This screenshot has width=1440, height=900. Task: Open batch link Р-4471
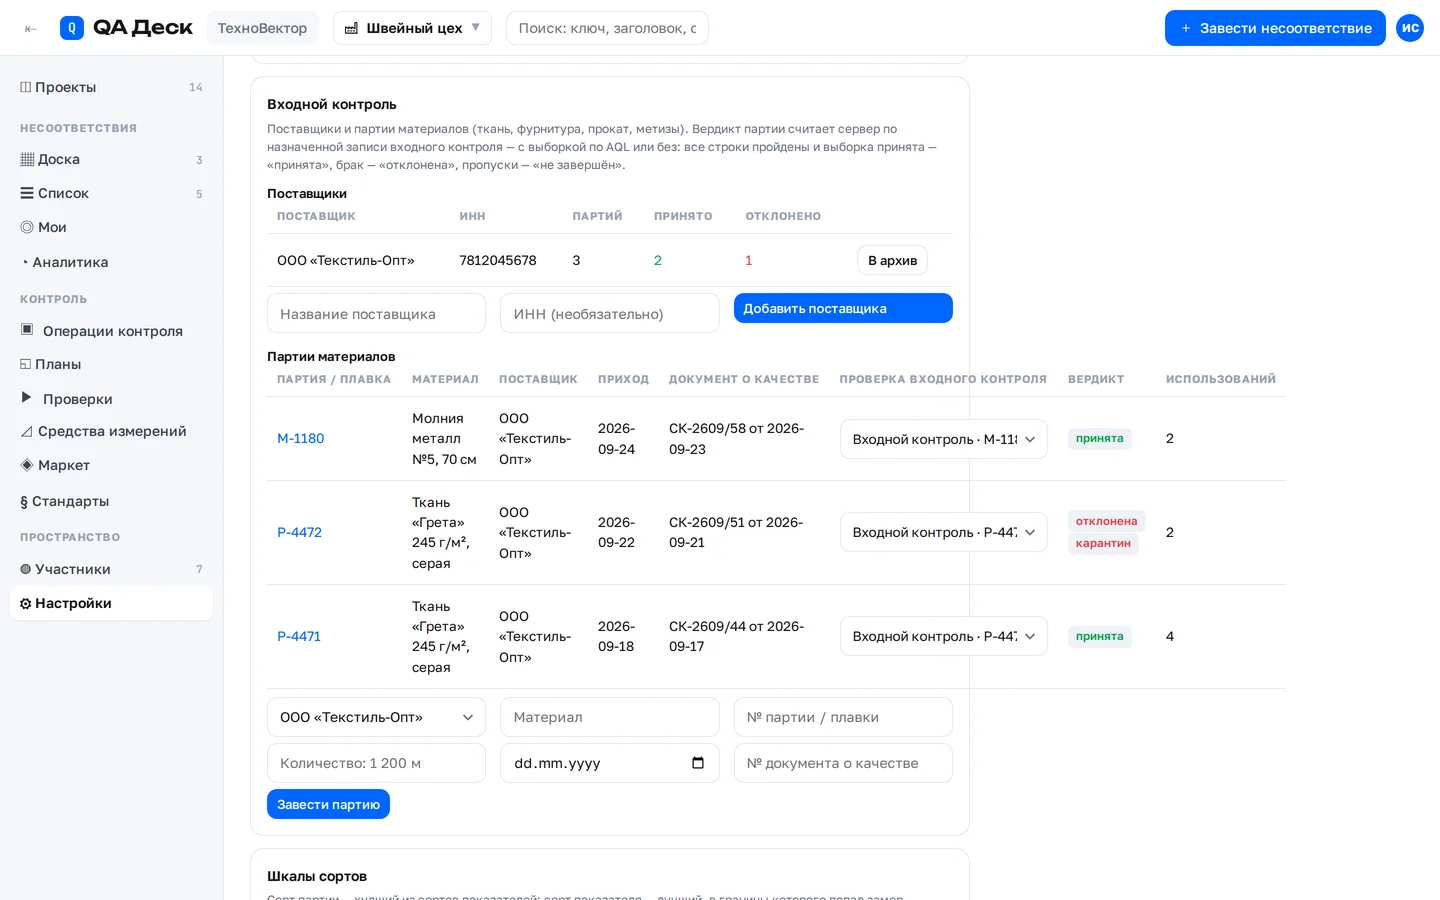(299, 636)
